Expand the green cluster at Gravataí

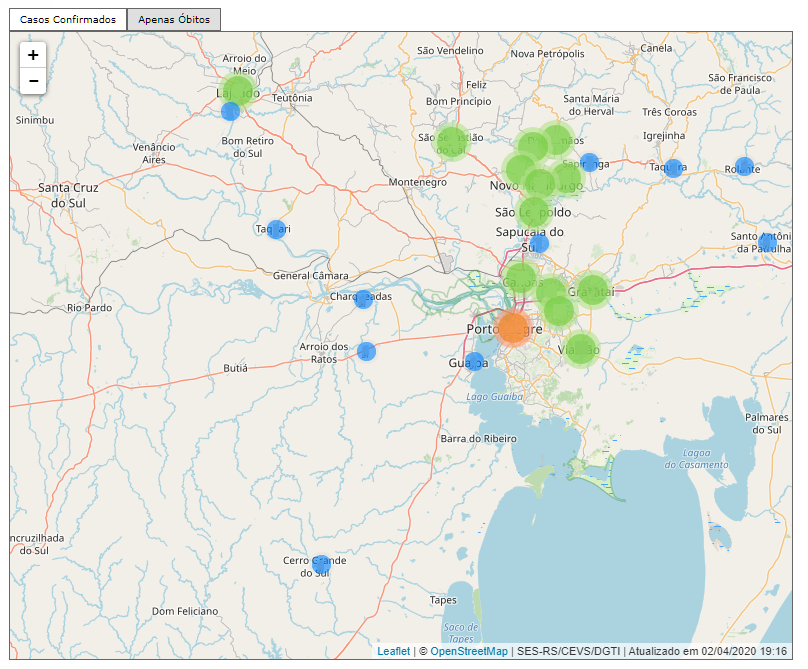(x=592, y=290)
